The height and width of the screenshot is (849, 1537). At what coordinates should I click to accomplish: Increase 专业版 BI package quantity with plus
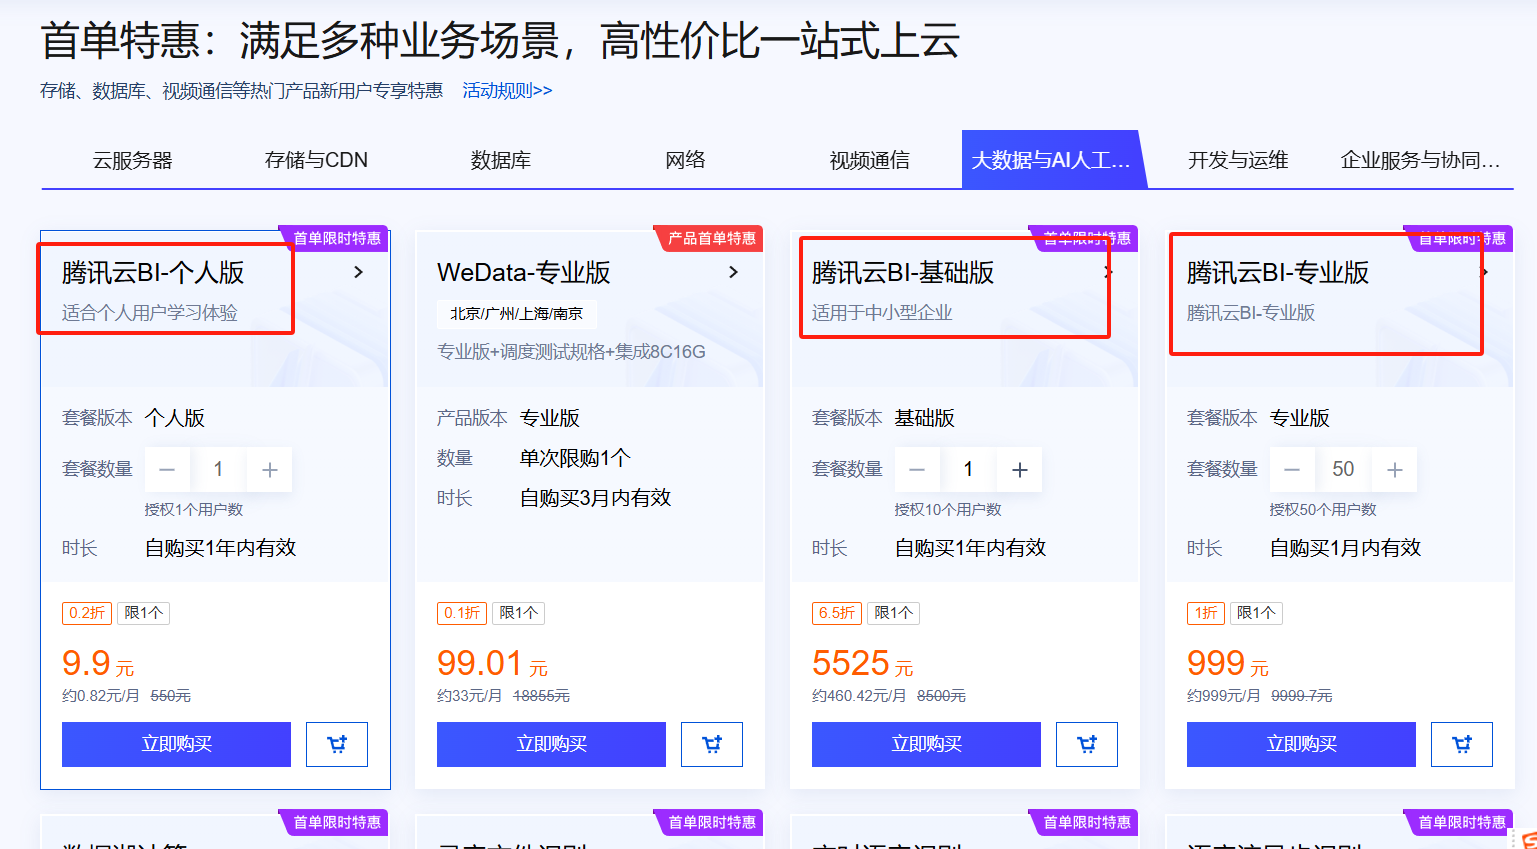[1395, 470]
